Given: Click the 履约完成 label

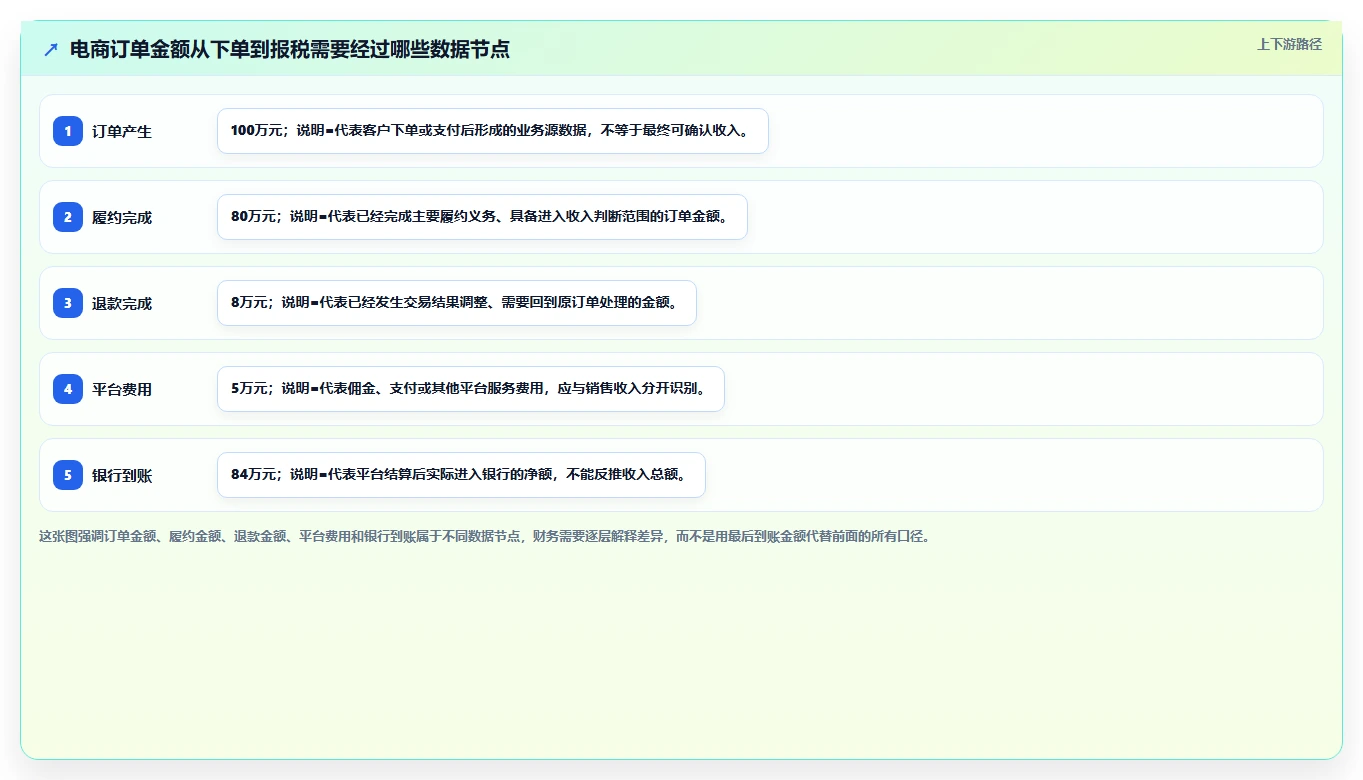Looking at the screenshot, I should pyautogui.click(x=122, y=217).
